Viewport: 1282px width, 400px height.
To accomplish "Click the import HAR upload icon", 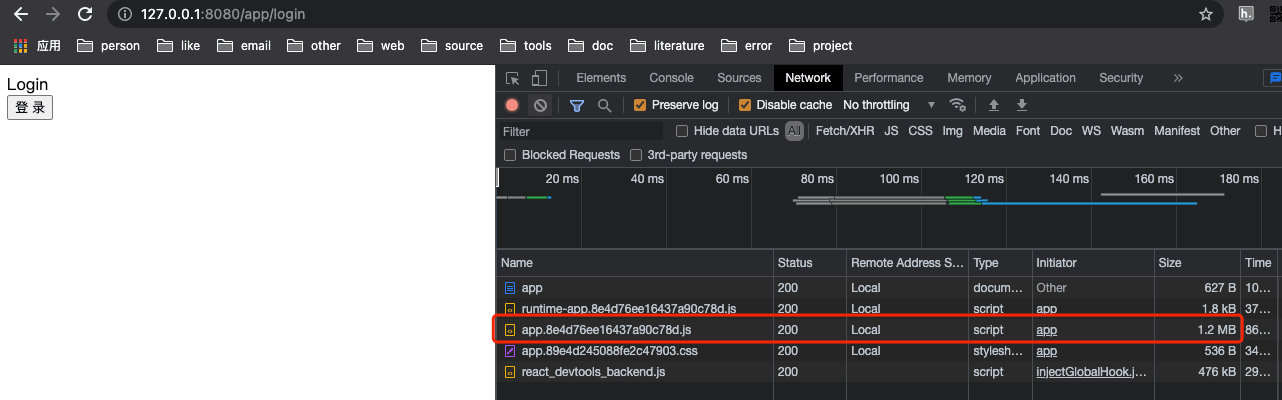I will 994,105.
